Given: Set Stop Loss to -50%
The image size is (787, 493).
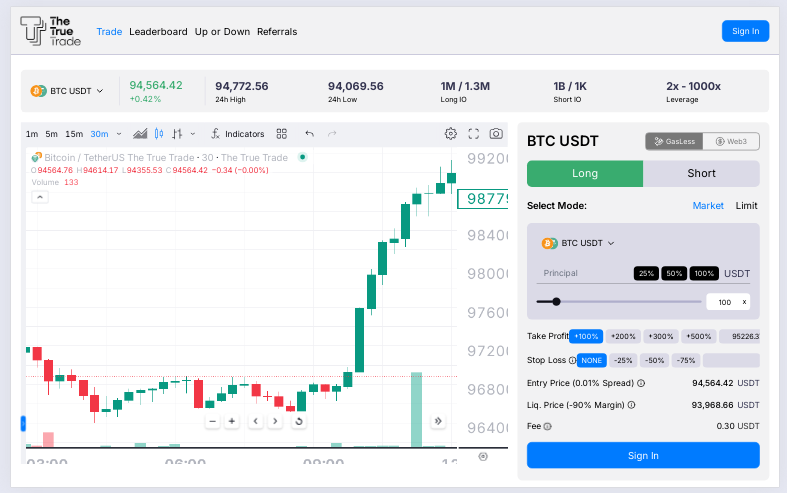Looking at the screenshot, I should (x=654, y=360).
